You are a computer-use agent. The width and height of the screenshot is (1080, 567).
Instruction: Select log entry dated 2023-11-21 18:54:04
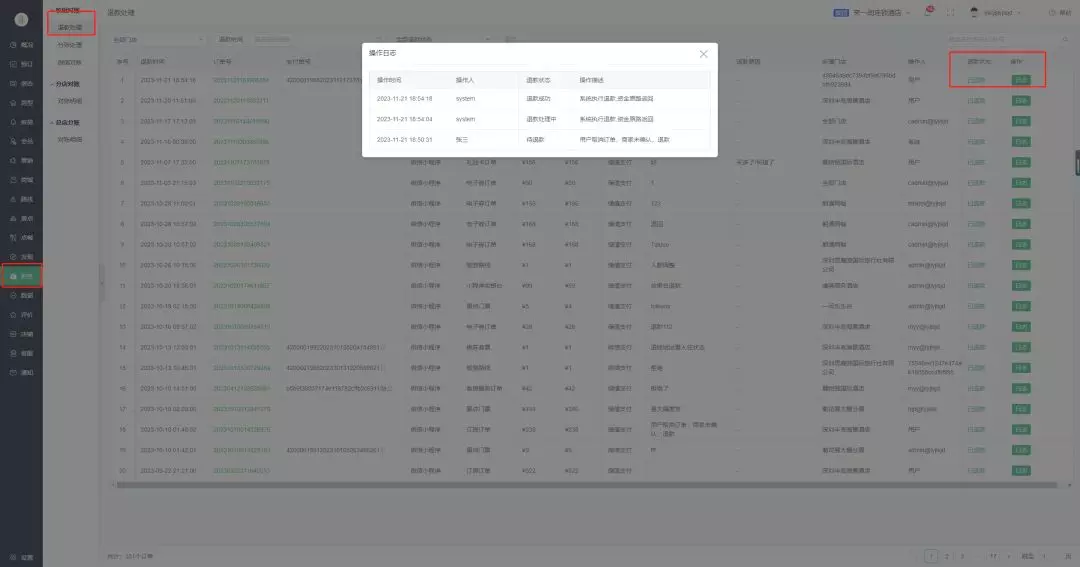pyautogui.click(x=539, y=119)
